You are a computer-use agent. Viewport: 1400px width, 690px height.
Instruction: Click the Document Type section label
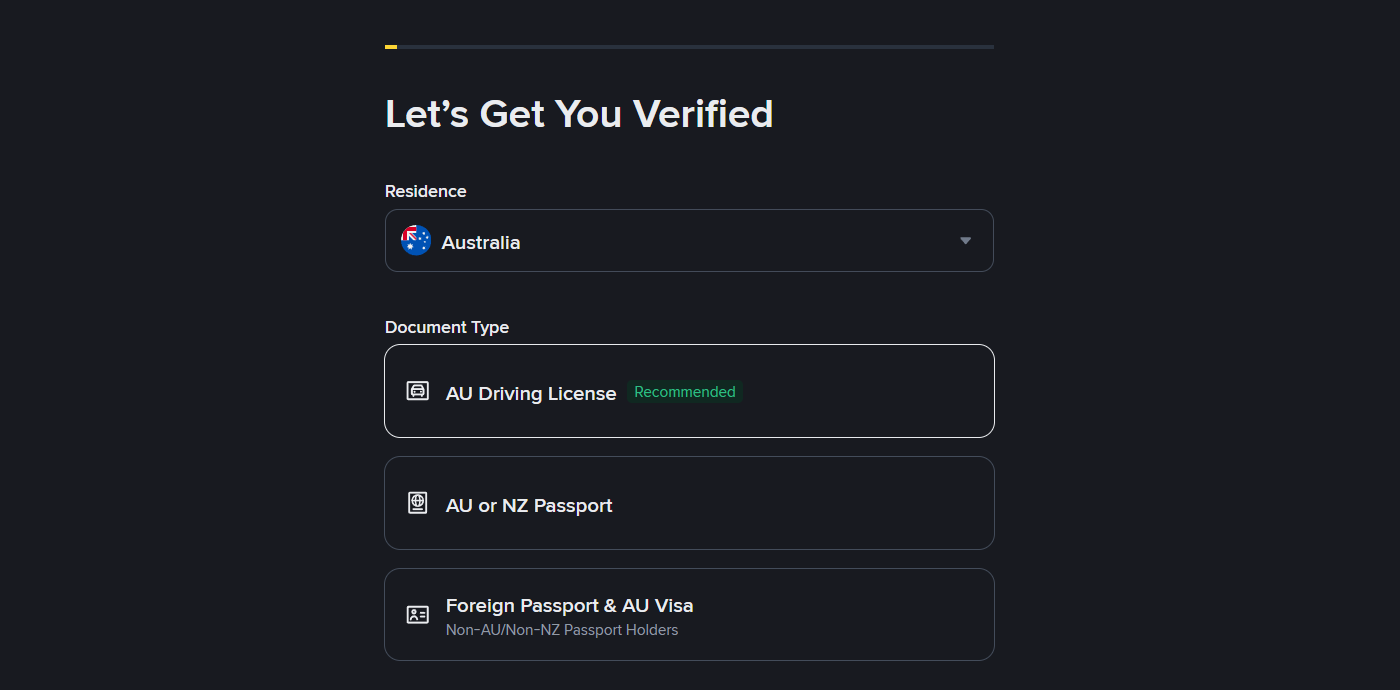pyautogui.click(x=446, y=327)
